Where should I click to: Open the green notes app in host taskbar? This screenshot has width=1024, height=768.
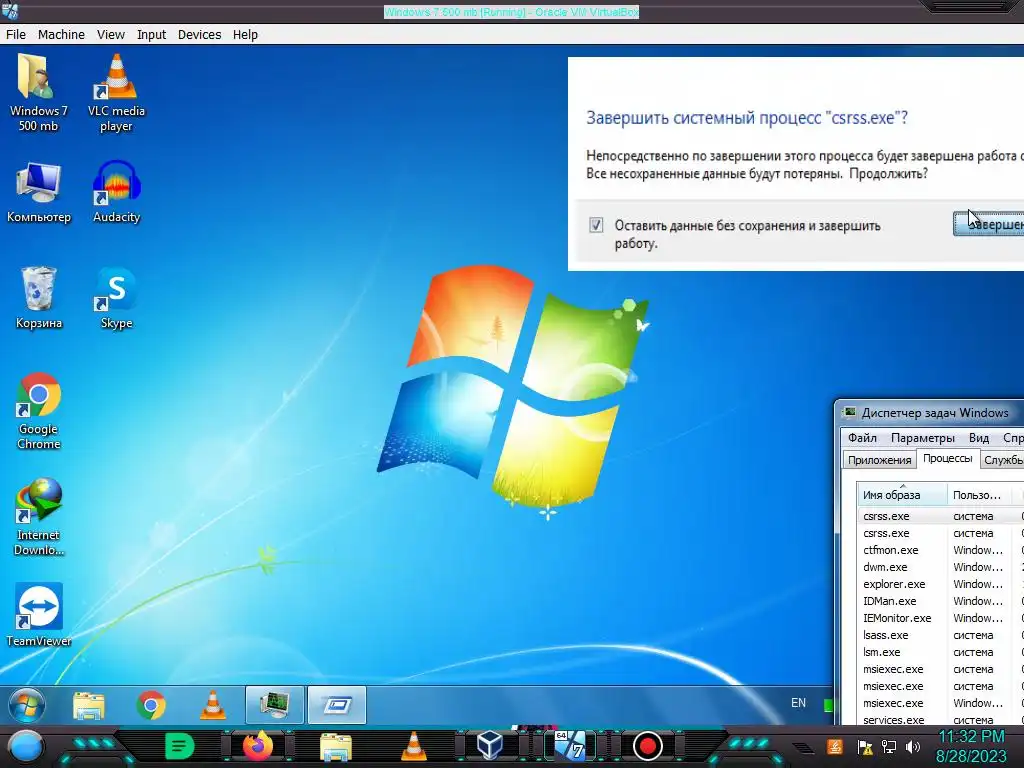[x=180, y=746]
